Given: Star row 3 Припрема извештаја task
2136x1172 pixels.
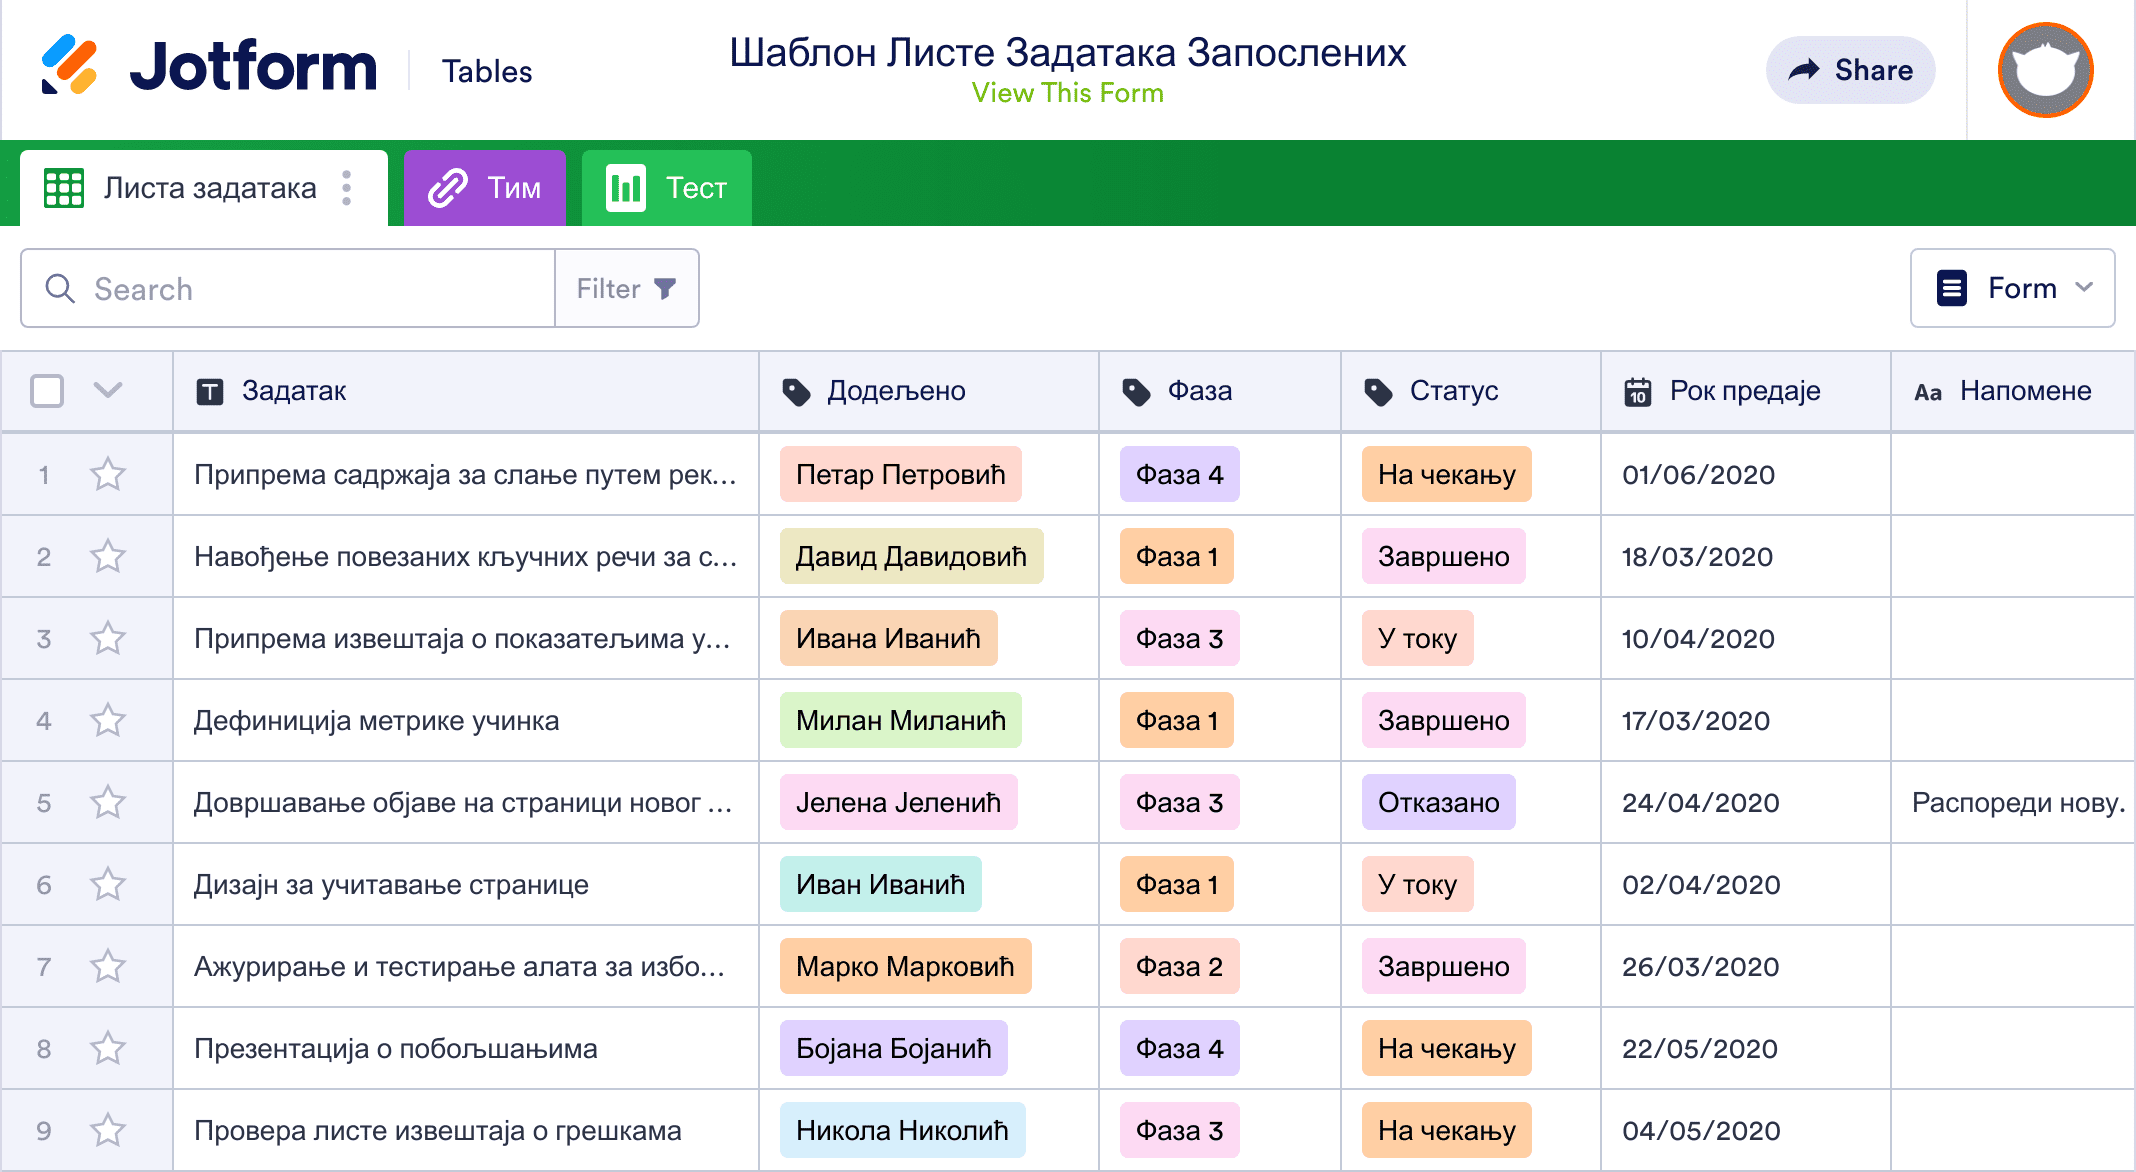Looking at the screenshot, I should pos(108,638).
